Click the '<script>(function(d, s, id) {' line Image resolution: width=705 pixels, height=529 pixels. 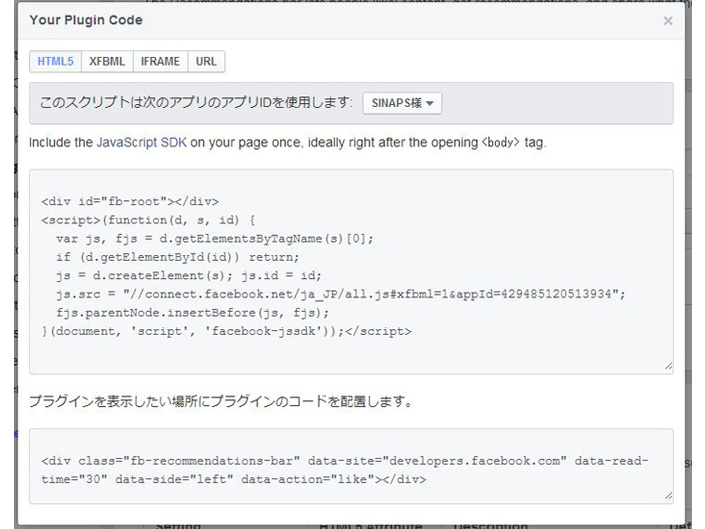(148, 220)
